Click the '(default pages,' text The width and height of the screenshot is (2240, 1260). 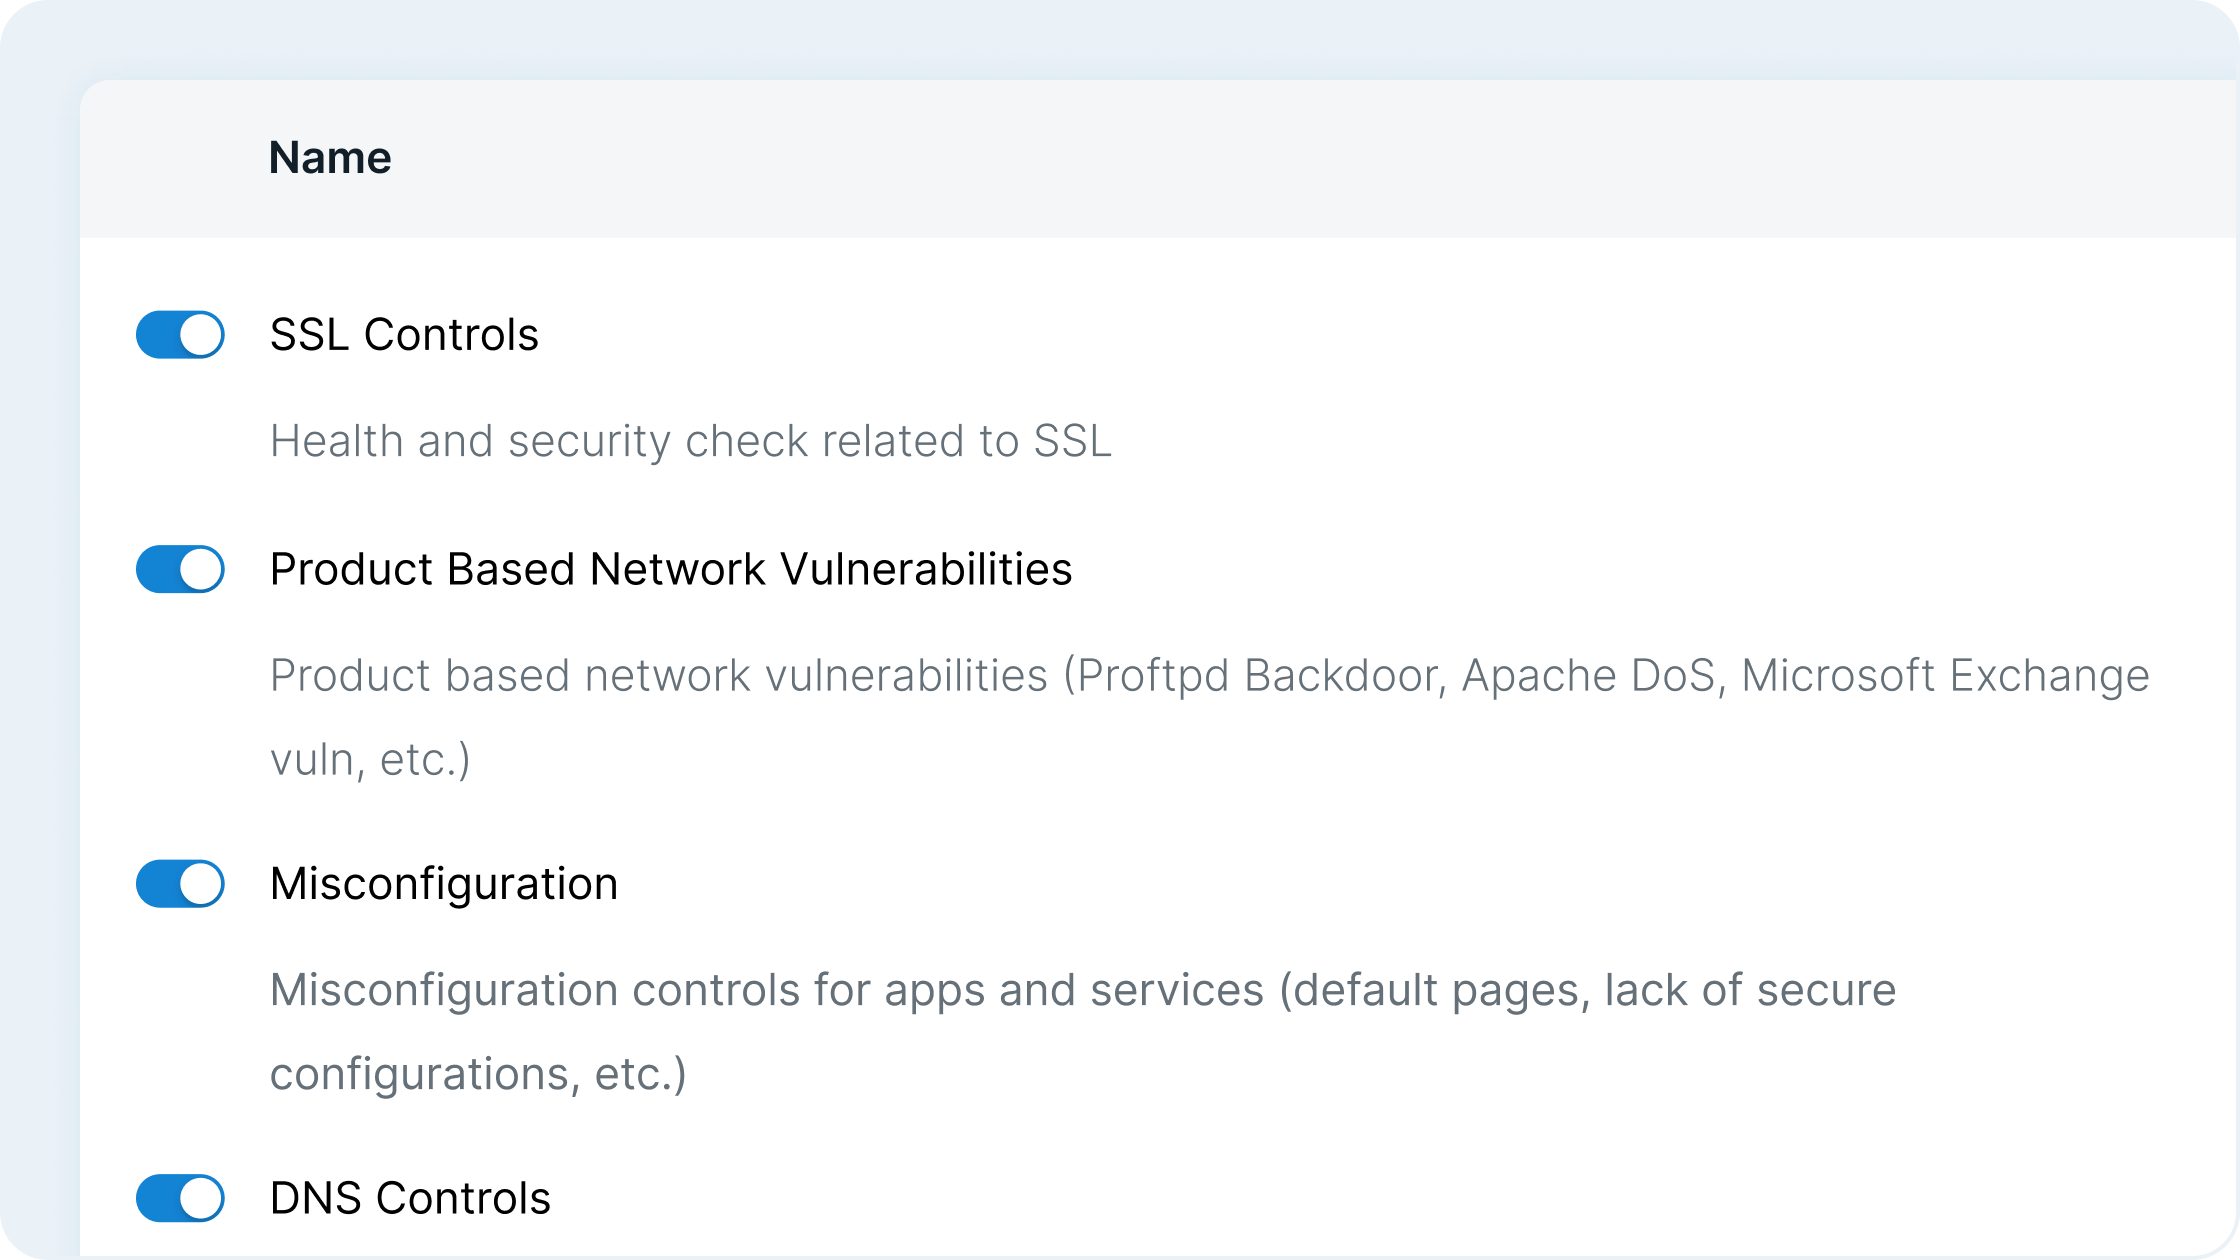pos(1435,990)
